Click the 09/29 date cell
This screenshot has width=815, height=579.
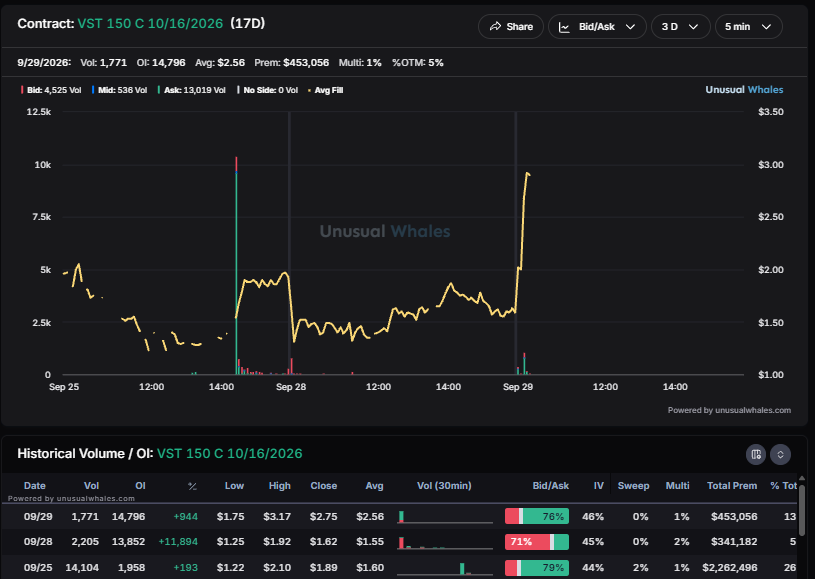[x=38, y=516]
